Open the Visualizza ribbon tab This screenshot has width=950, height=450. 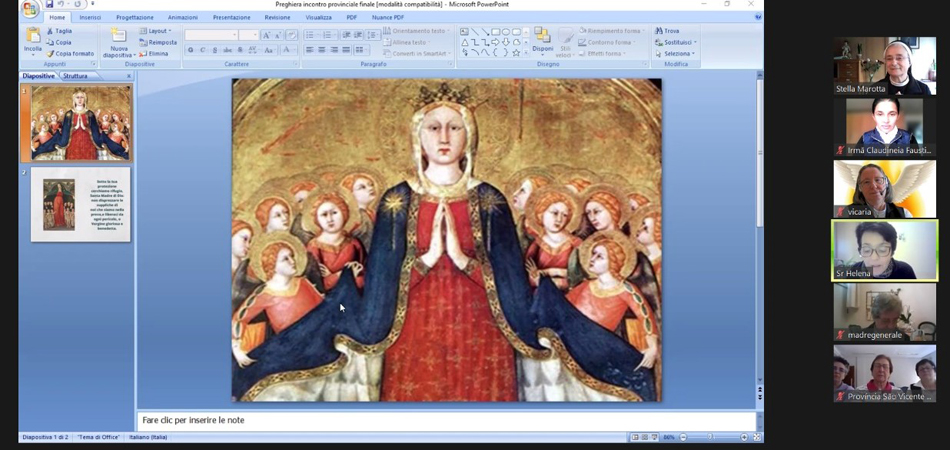pos(318,18)
